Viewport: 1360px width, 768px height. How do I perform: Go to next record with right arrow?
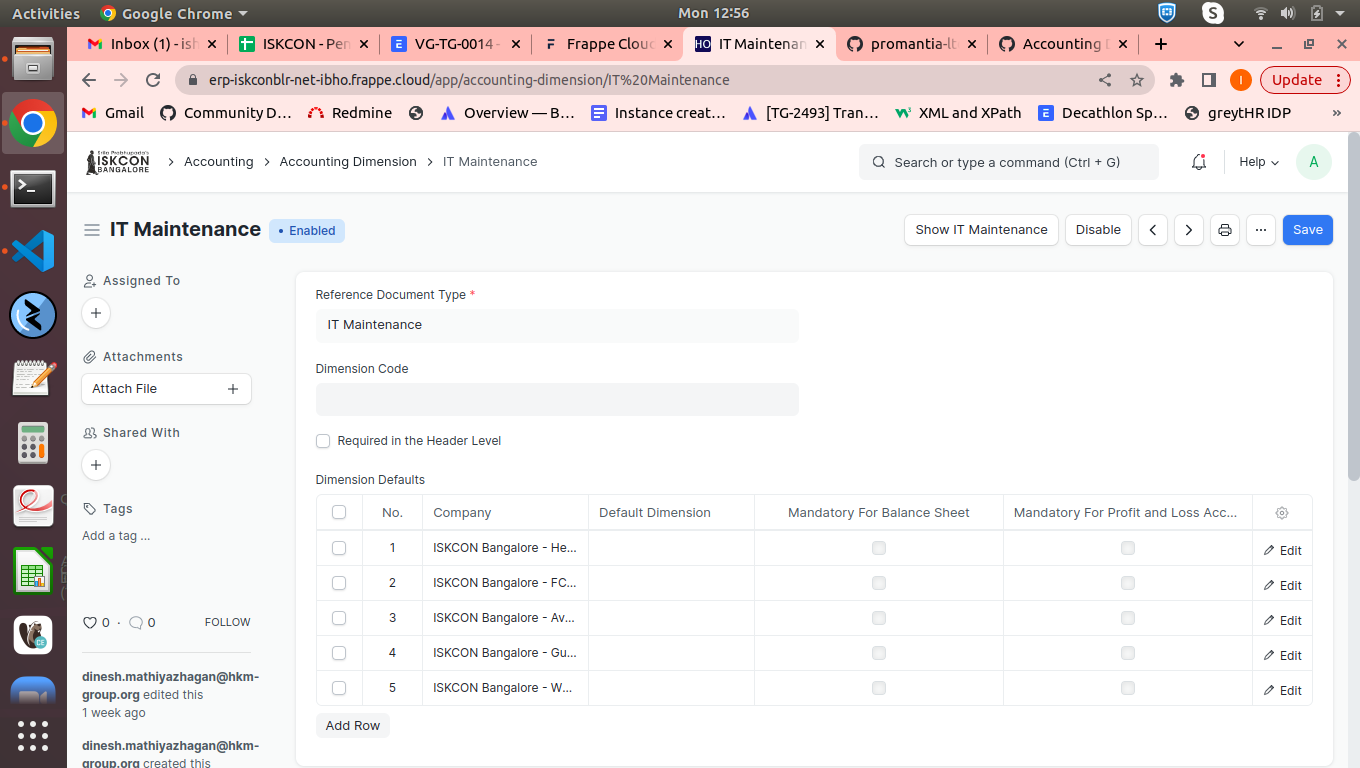(1188, 230)
